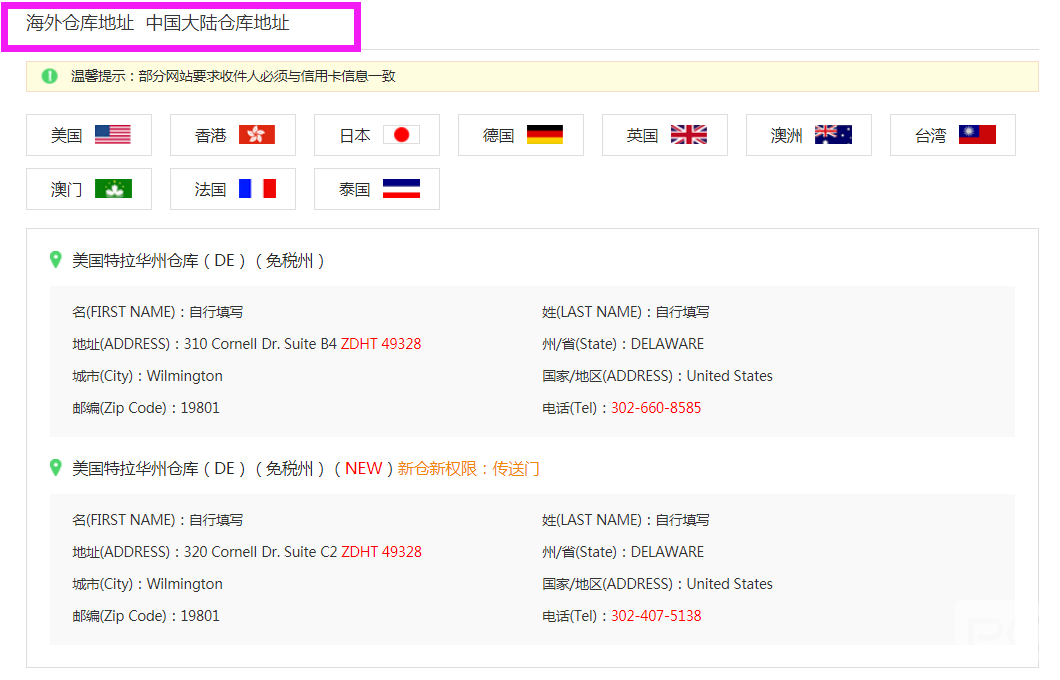The image size is (1060, 680).
Task: Switch to 海外仓库地址 tab
Action: [x=80, y=23]
